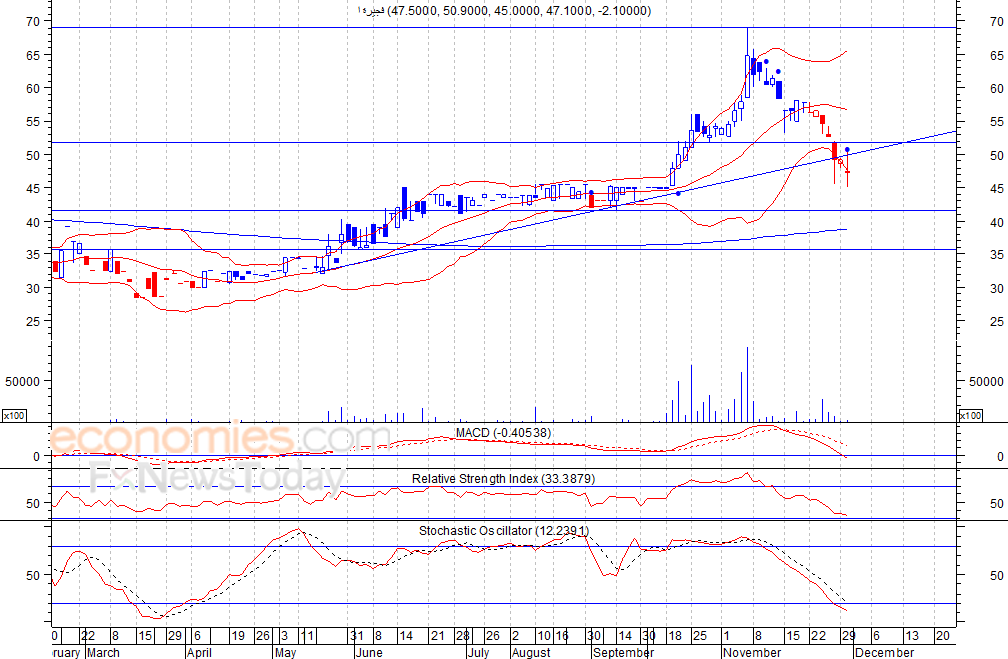The height and width of the screenshot is (659, 1008).
Task: Click the date label 25 on the time axis
Action: [699, 636]
